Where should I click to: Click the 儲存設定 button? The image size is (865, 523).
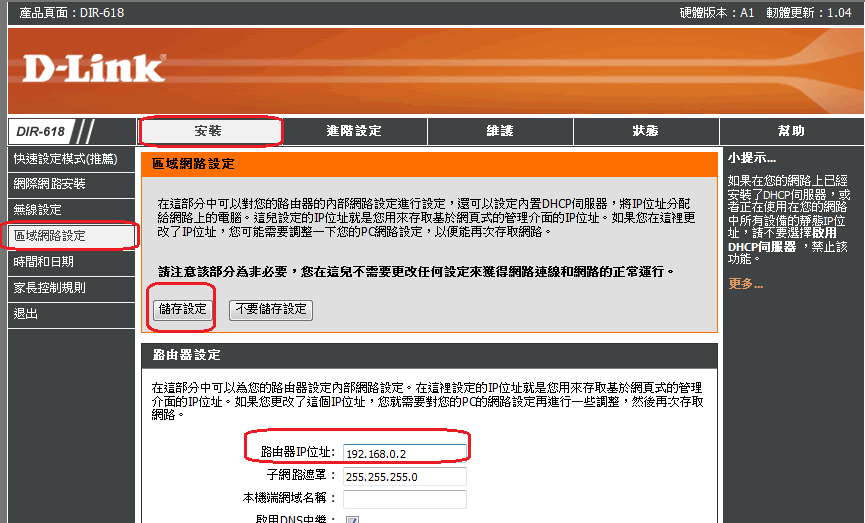click(182, 309)
